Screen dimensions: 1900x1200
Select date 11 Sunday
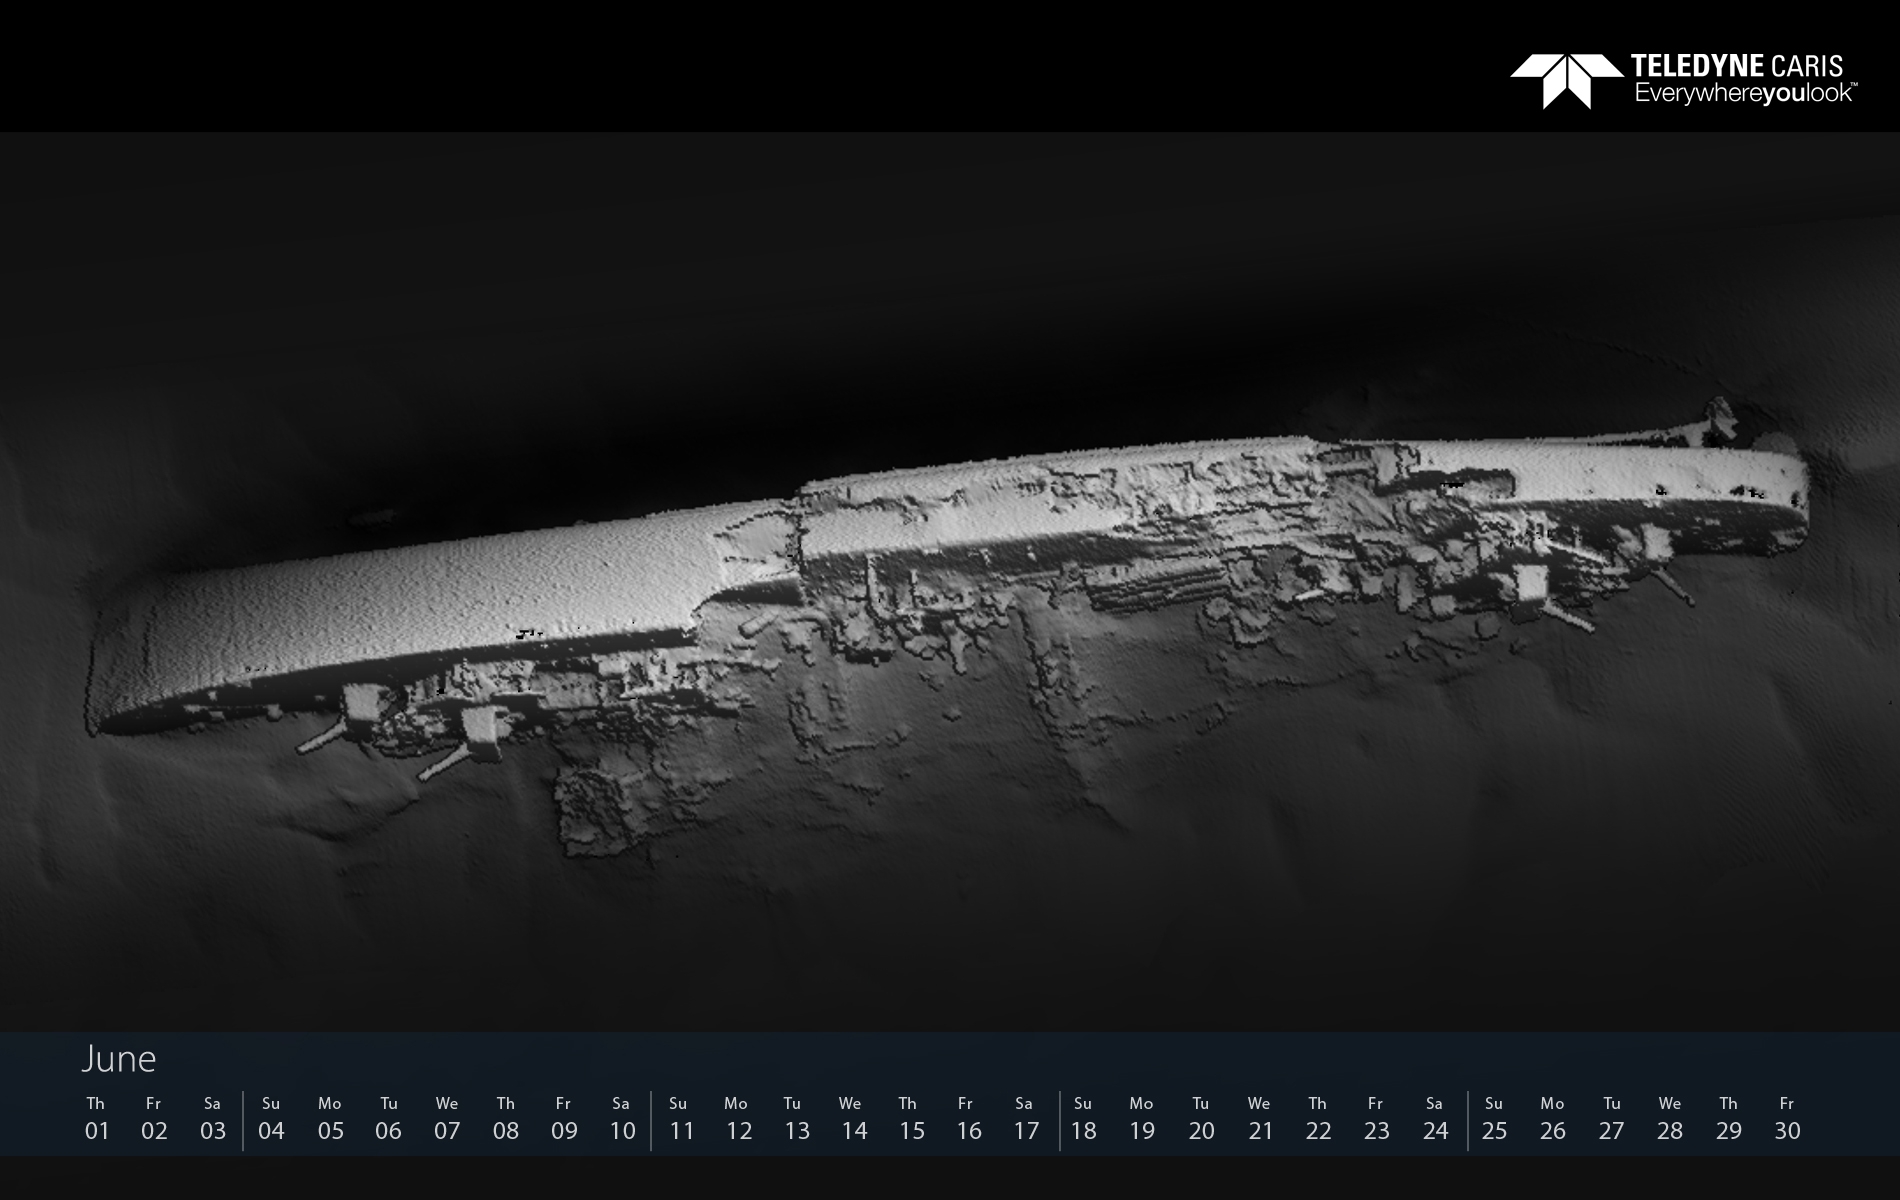coord(681,1119)
